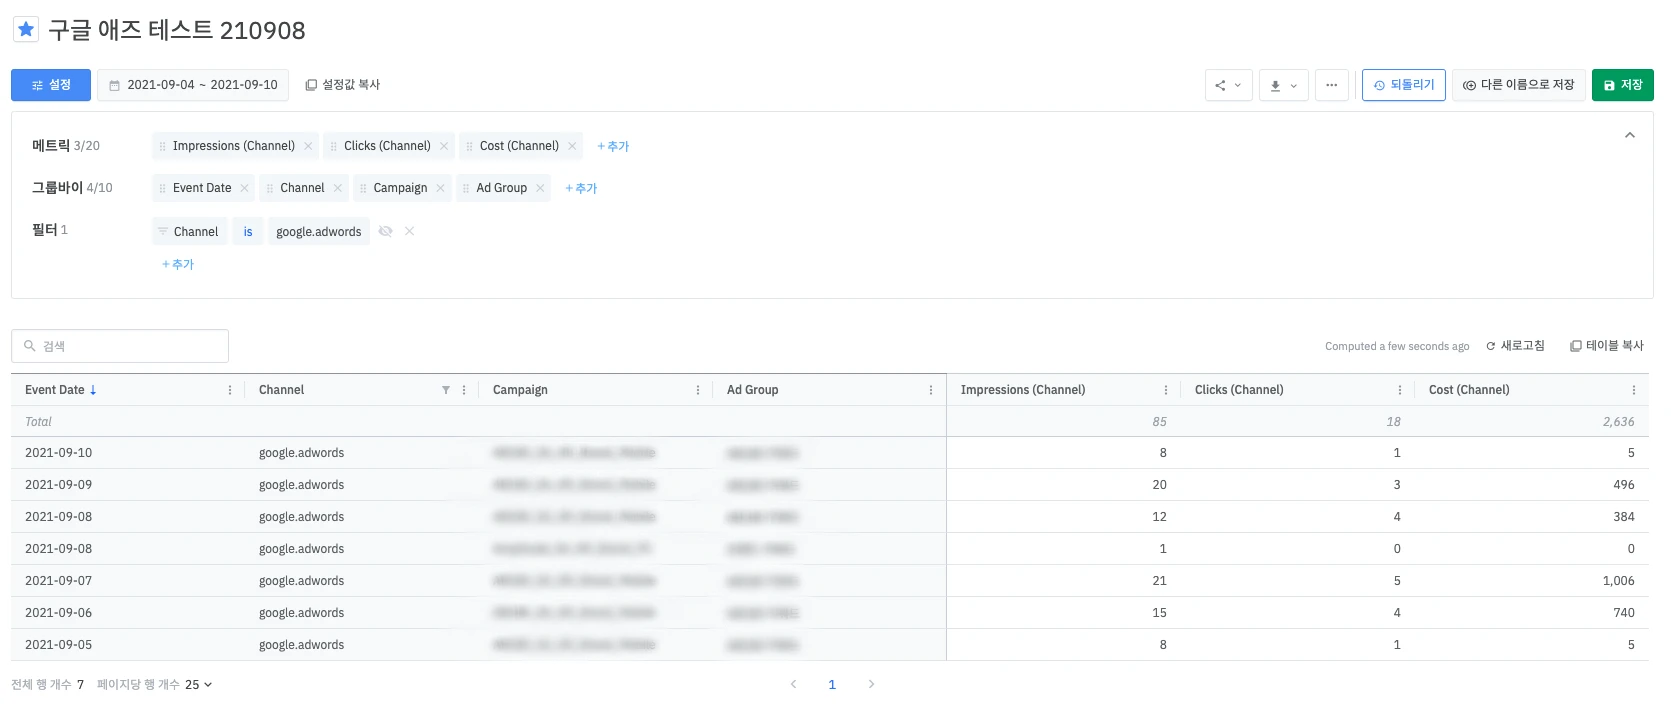This screenshot has height=711, width=1671.
Task: Change rows per page dropdown of 25
Action: pyautogui.click(x=198, y=685)
